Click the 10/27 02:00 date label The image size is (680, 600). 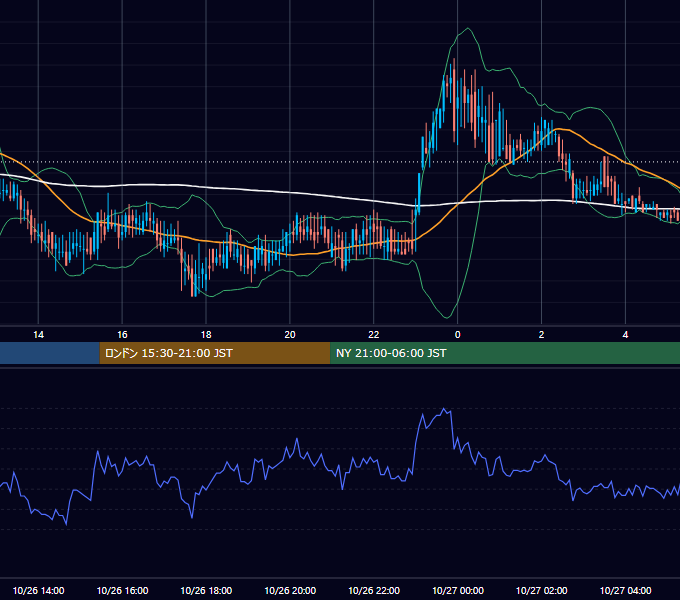click(542, 590)
